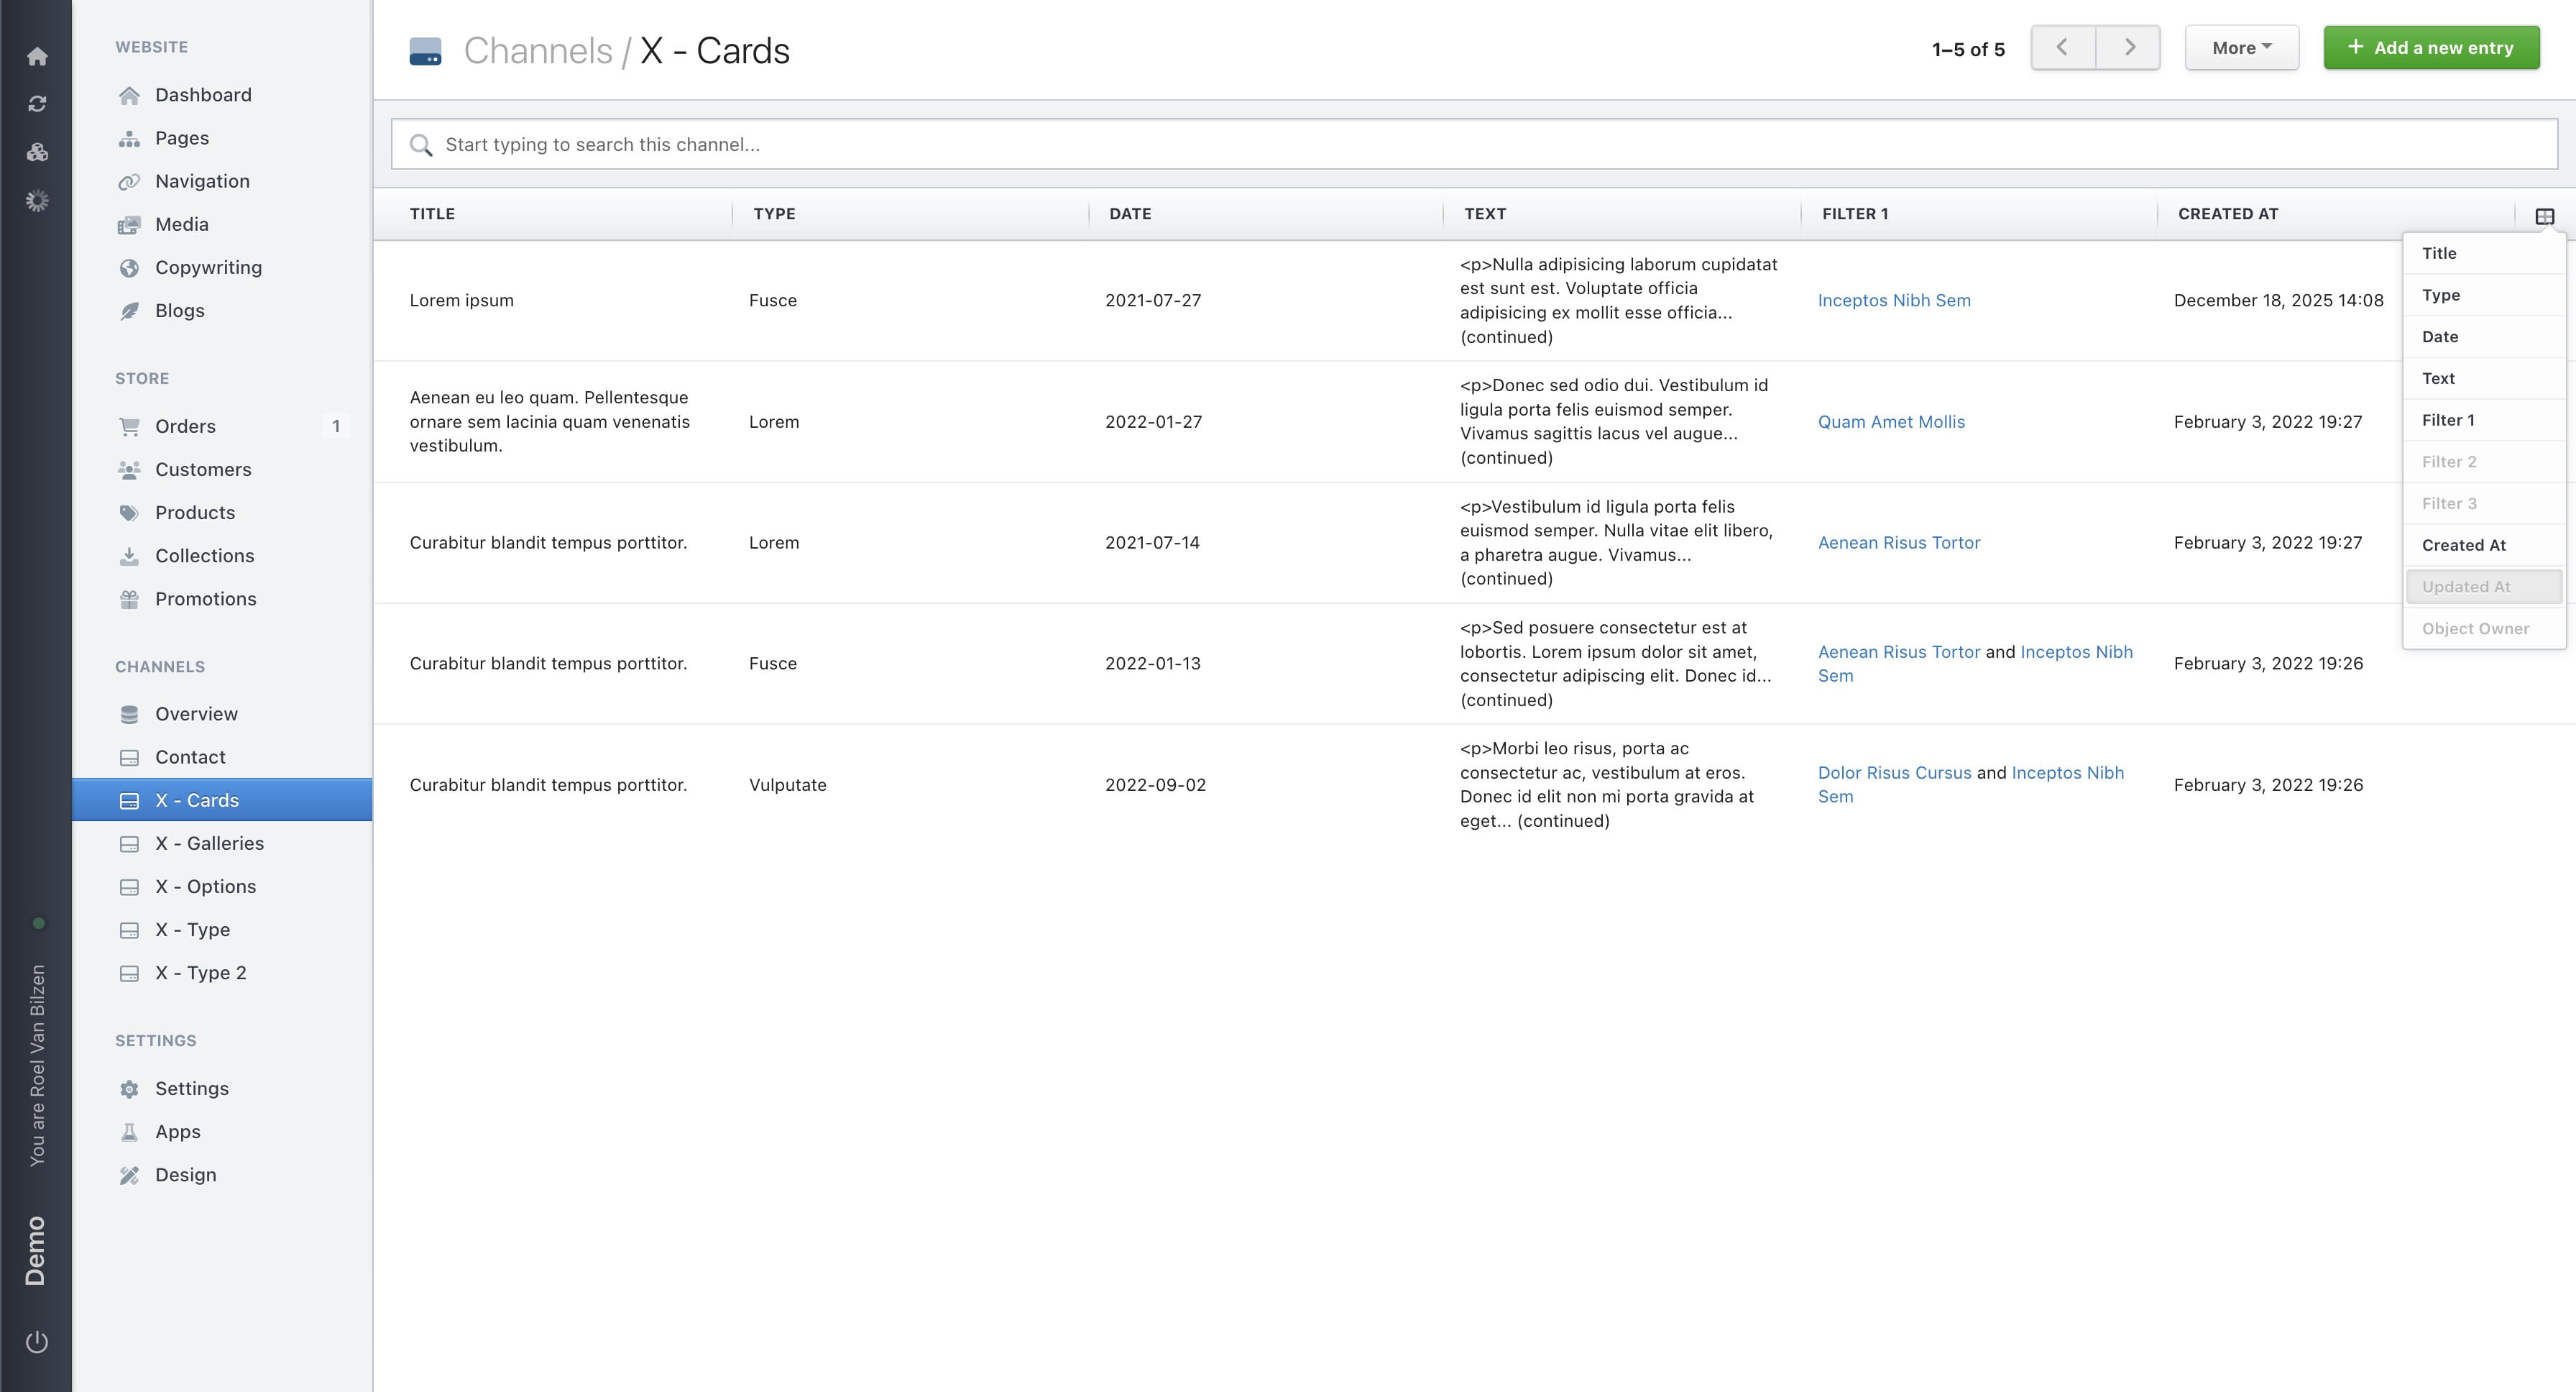The width and height of the screenshot is (2576, 1392).
Task: Click the card icon beside the X - Cards title
Action: point(426,50)
